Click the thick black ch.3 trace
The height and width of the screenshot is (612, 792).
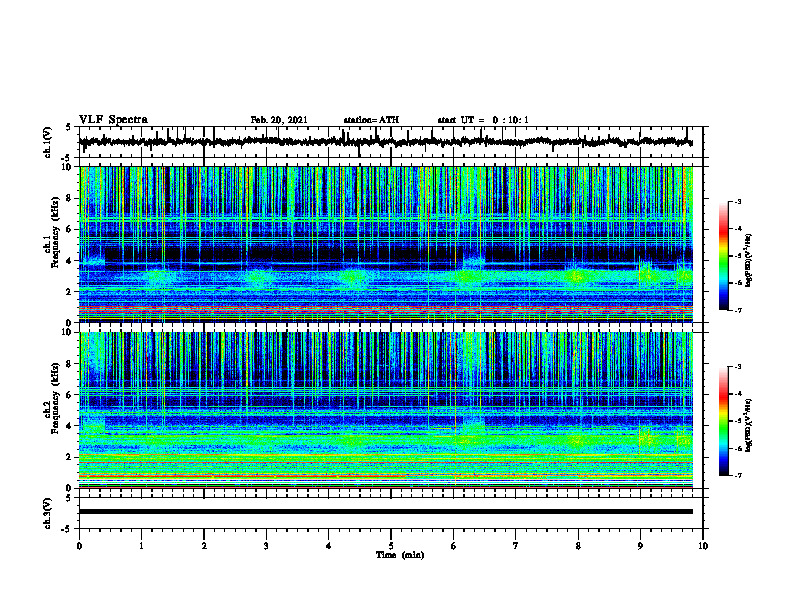pos(385,512)
